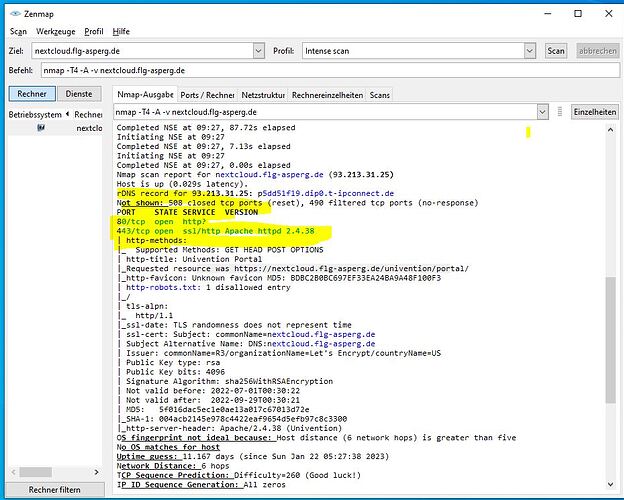Click 'Uptime guess: 11.167 days' line

click(253, 457)
